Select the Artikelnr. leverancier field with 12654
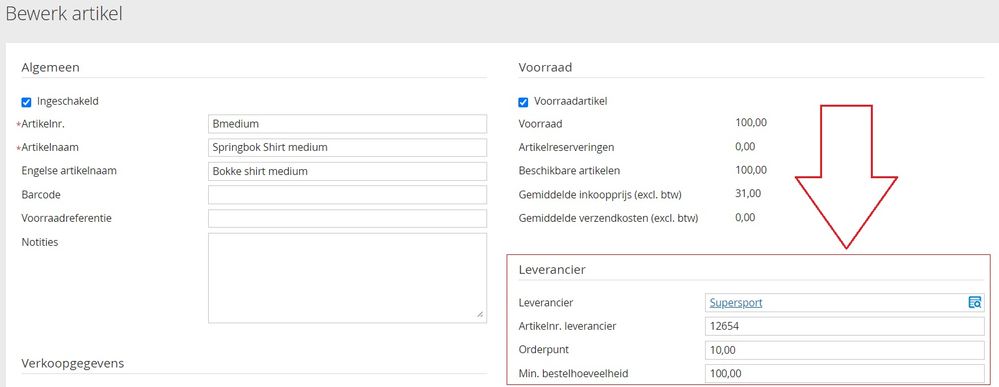This screenshot has width=999, height=387. (x=845, y=326)
